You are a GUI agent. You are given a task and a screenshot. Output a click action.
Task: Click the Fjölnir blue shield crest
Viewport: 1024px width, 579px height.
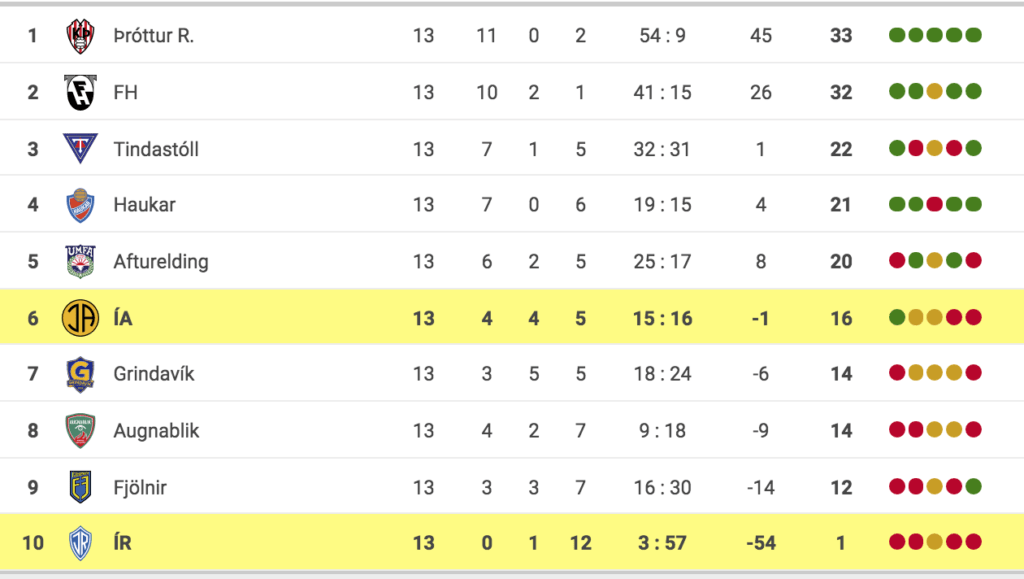[x=80, y=487]
